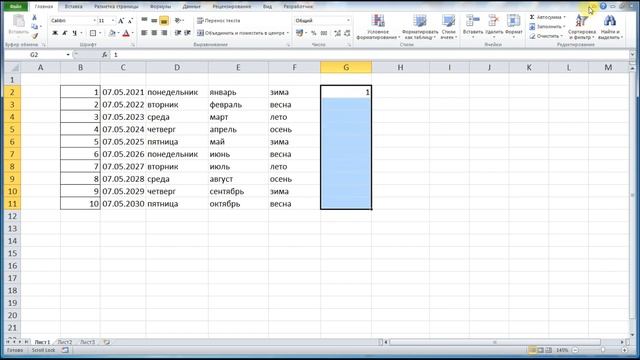The width and height of the screenshot is (640, 360).
Task: Open Заполнить fill menu
Action: [547, 27]
